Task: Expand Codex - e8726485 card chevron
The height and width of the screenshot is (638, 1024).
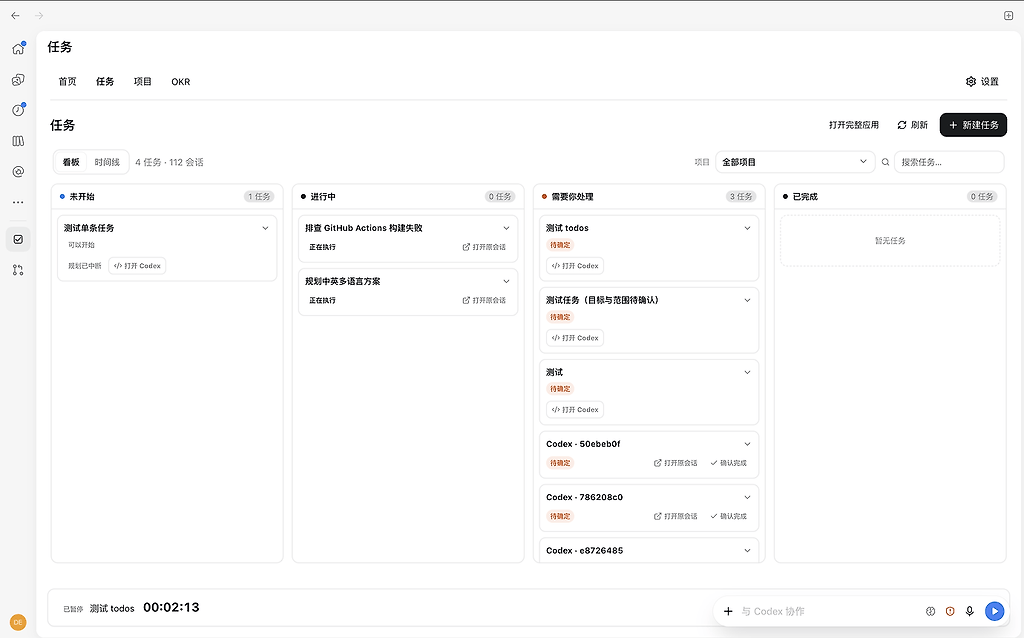Action: pos(747,550)
